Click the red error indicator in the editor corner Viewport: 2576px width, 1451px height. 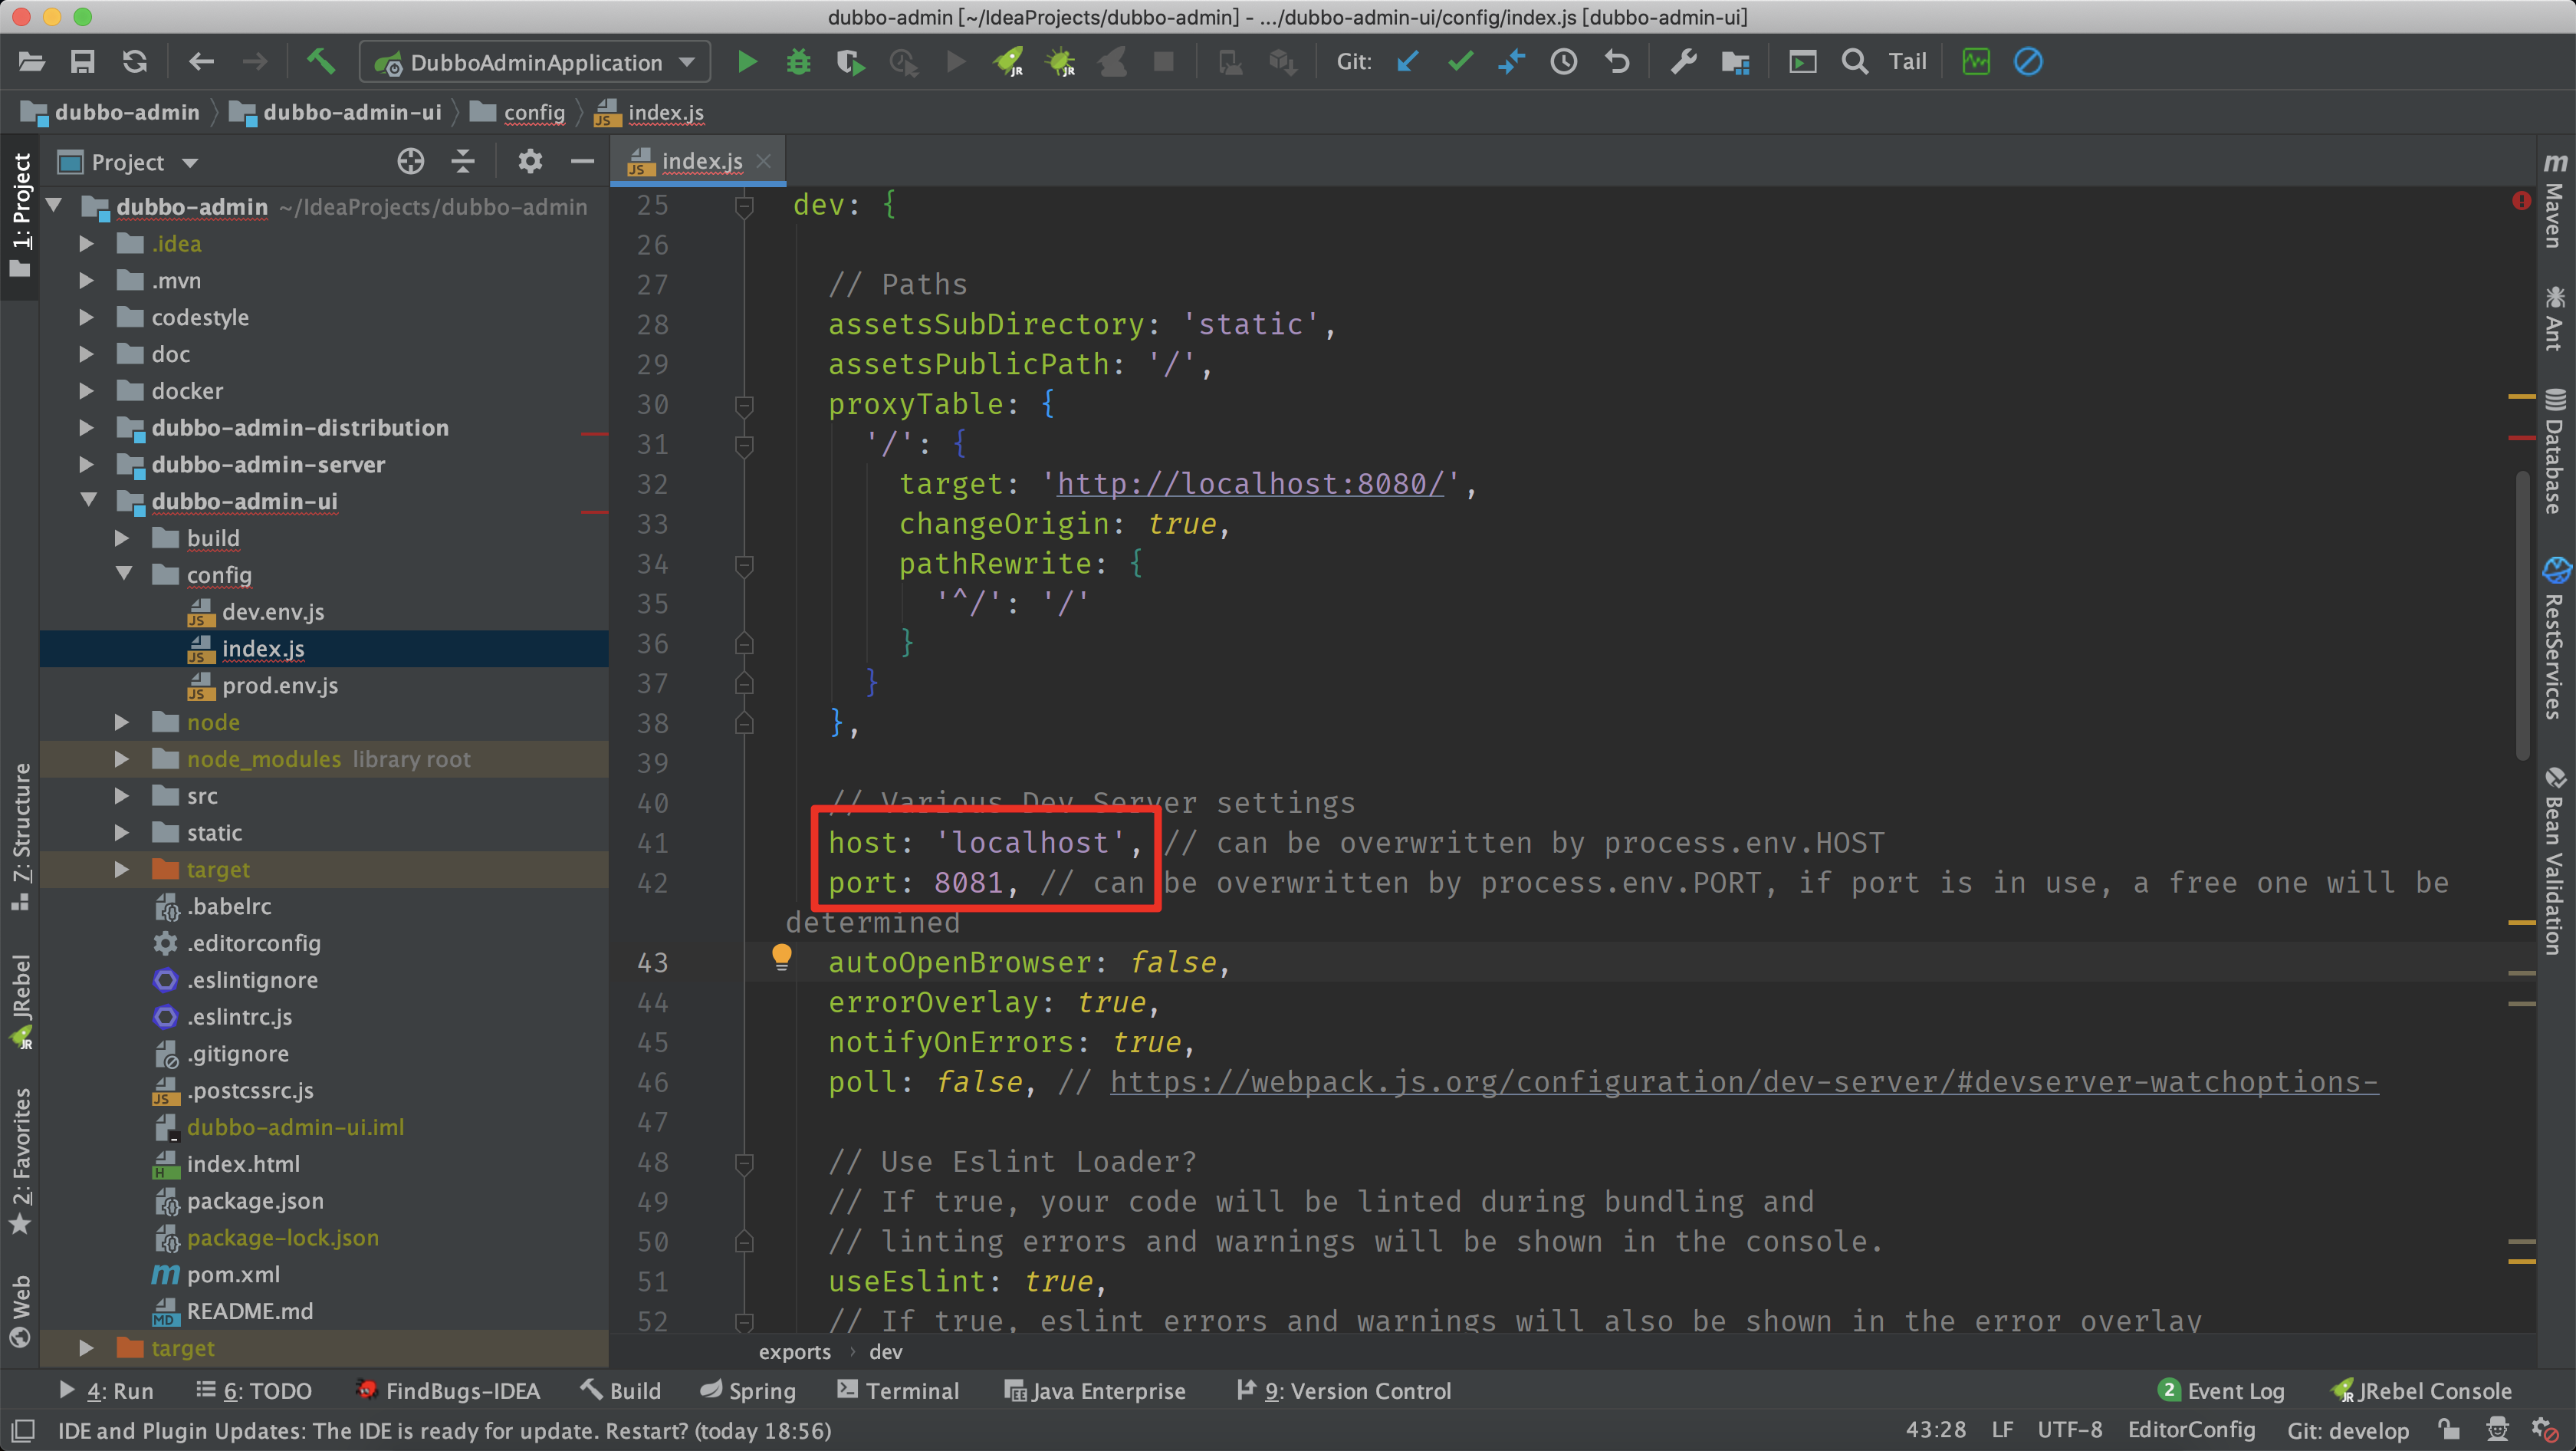pyautogui.click(x=2521, y=201)
